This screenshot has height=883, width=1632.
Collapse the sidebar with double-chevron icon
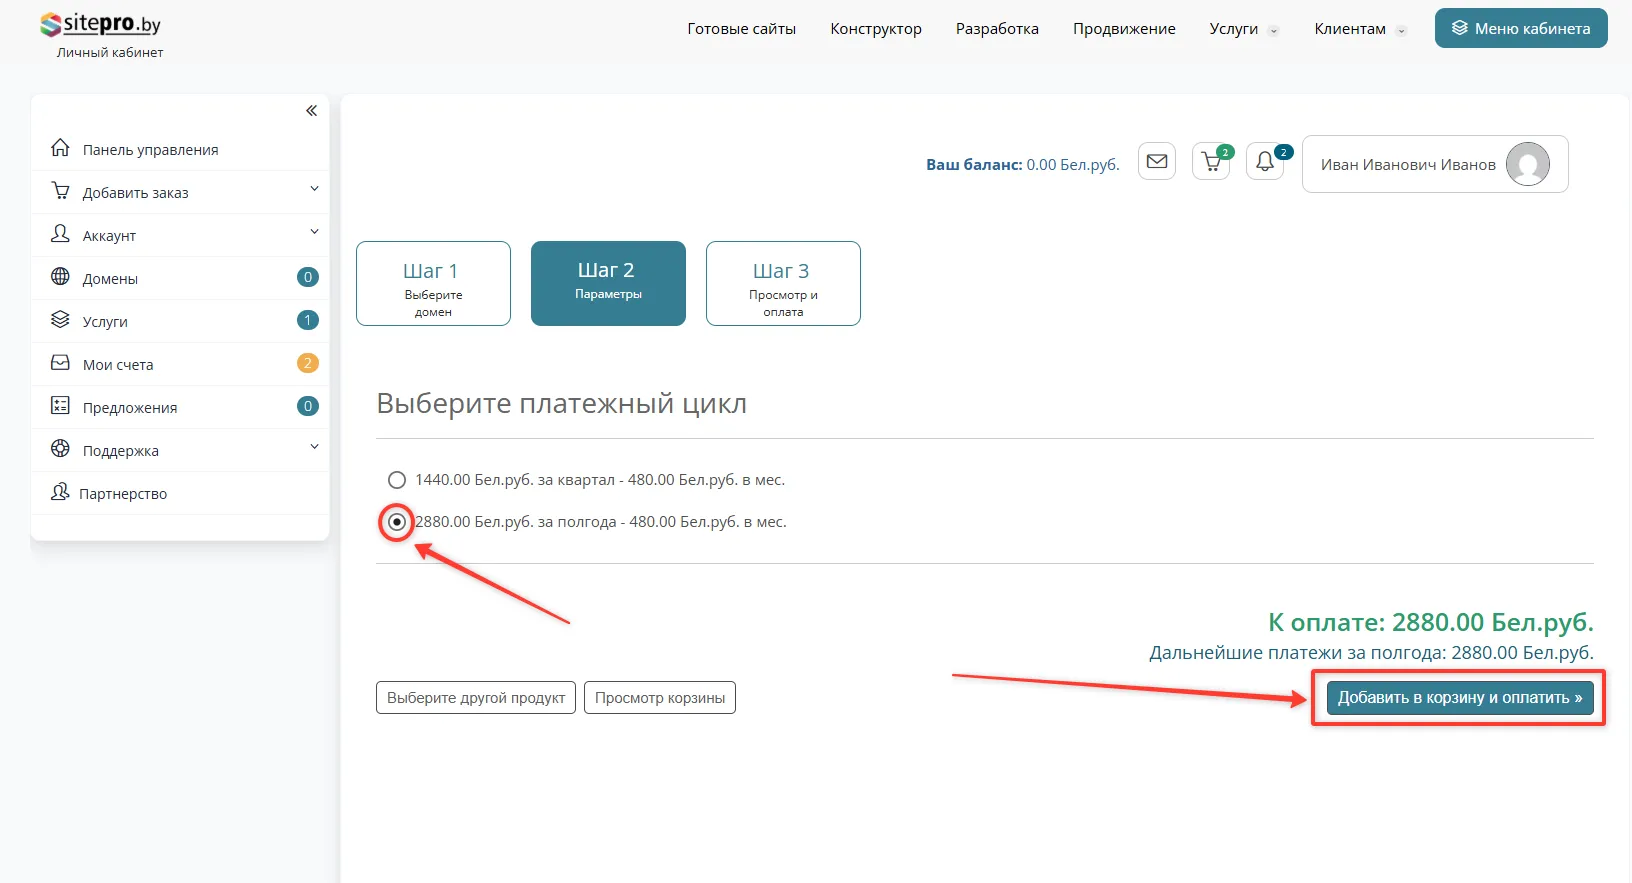pos(311,111)
